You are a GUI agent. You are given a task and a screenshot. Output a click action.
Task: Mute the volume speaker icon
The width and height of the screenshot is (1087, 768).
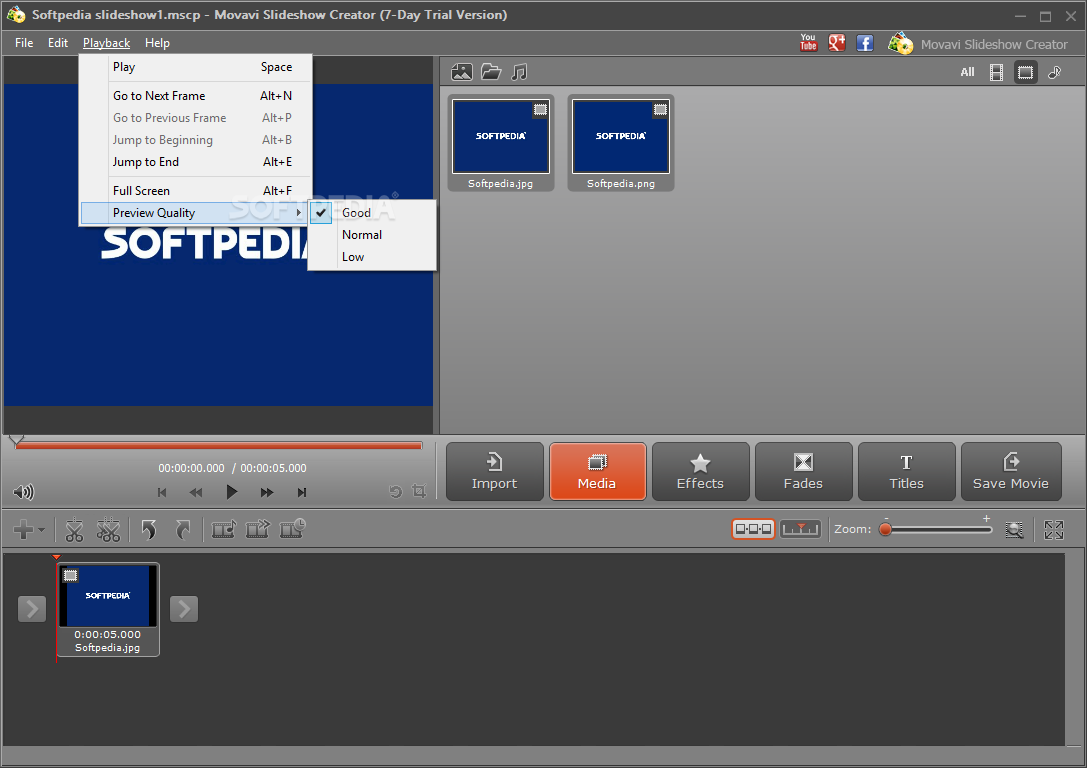point(24,492)
